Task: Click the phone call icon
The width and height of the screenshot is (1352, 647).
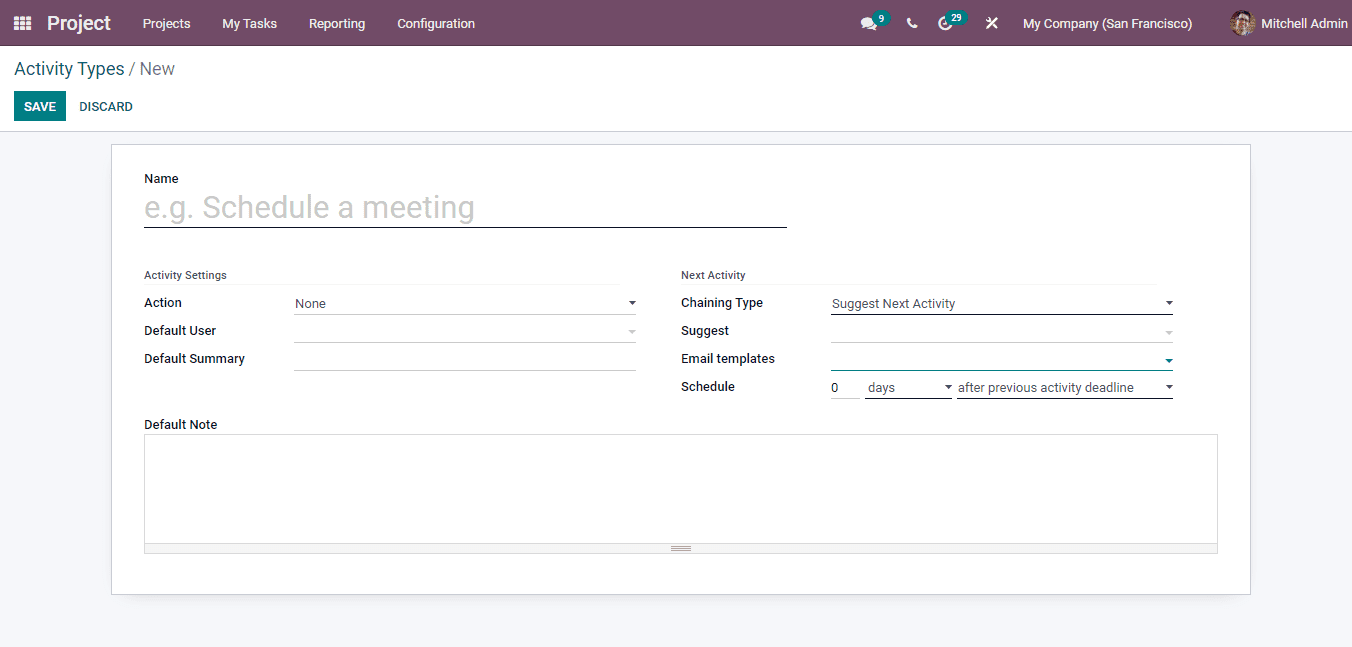Action: (911, 23)
